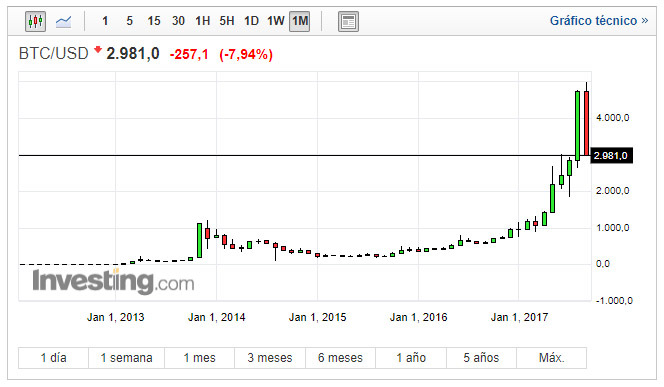Show the Máx. range

tap(551, 358)
